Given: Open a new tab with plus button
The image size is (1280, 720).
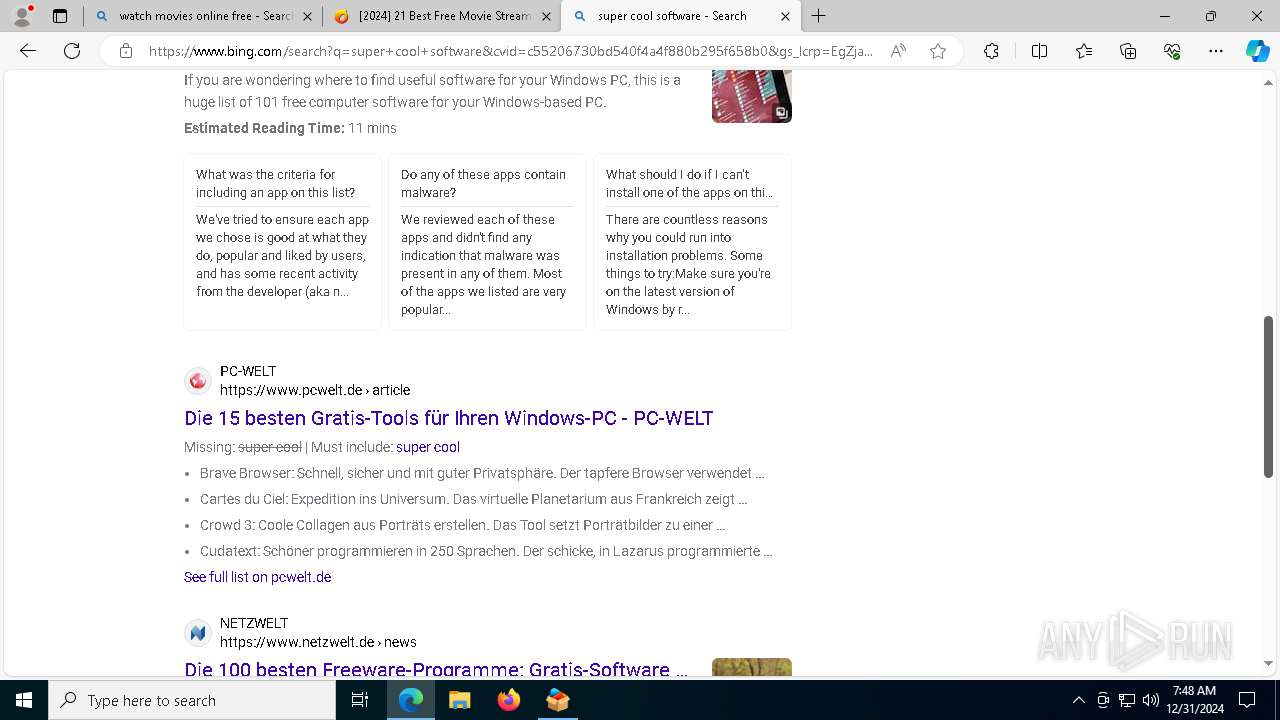Looking at the screenshot, I should 819,16.
